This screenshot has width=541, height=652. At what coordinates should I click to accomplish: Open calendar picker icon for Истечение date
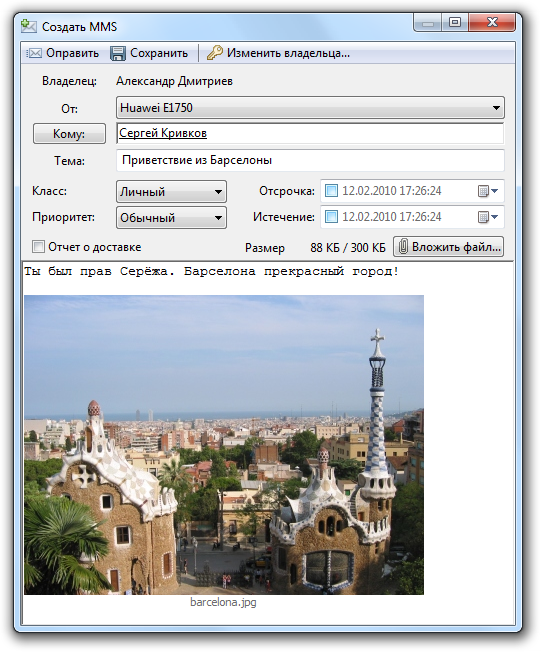tap(487, 217)
